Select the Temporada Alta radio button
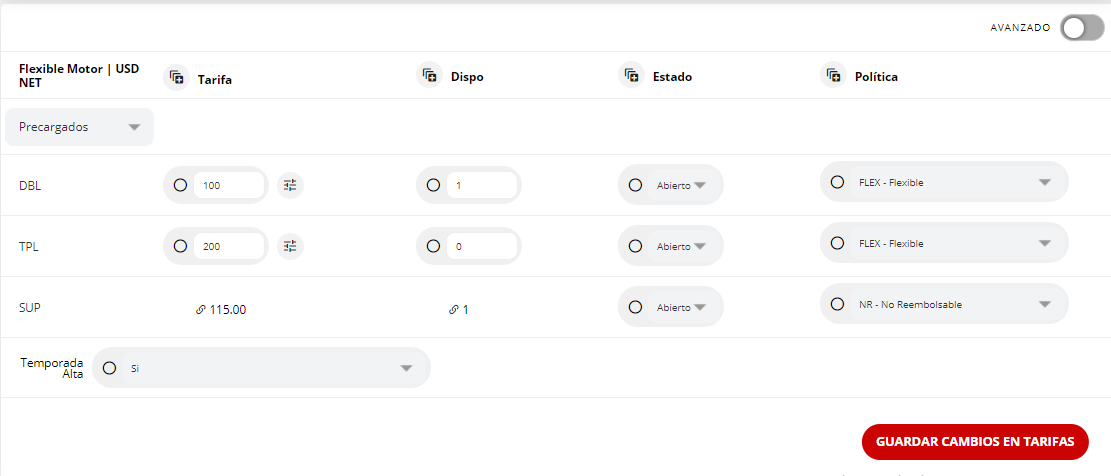This screenshot has width=1111, height=476. [x=110, y=368]
